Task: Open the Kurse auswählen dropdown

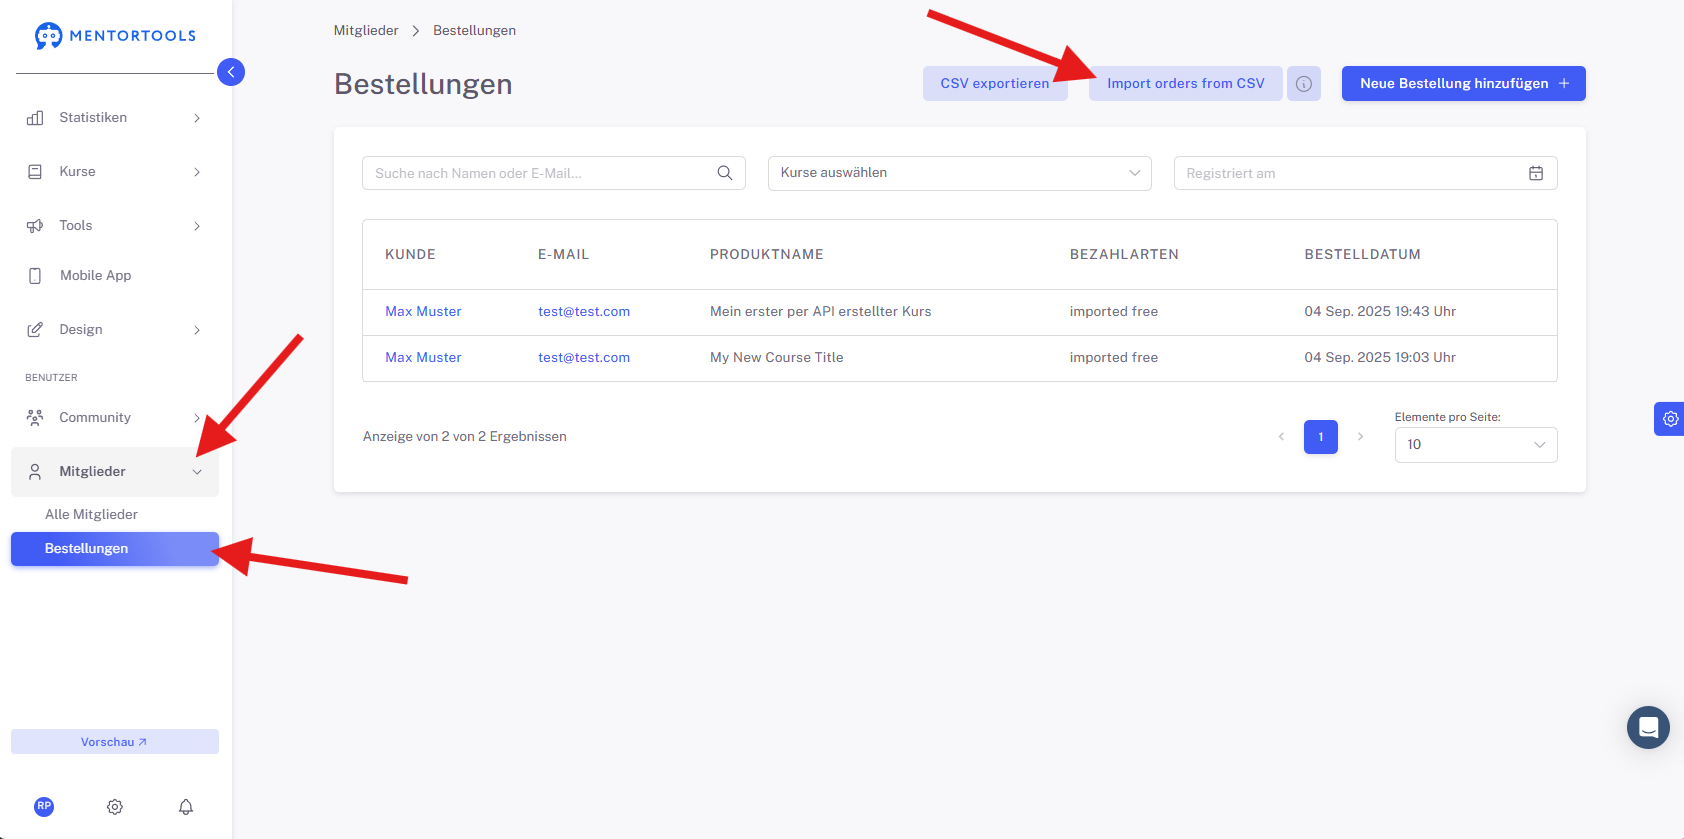Action: click(x=959, y=173)
